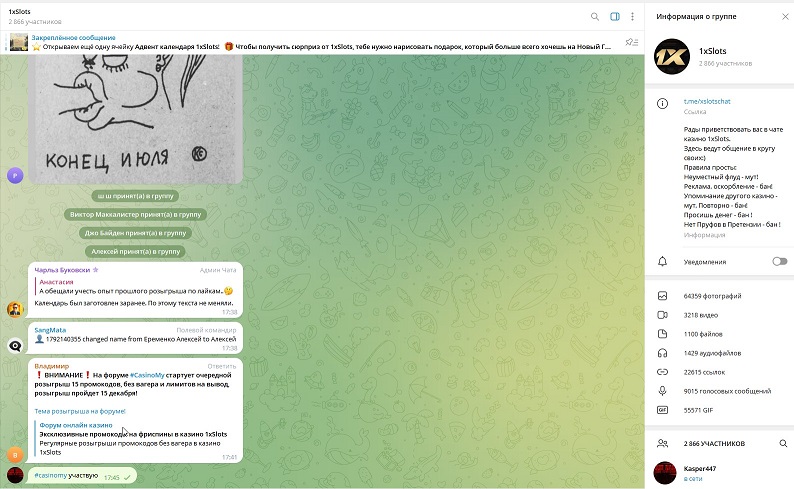The image size is (794, 489).
Task: Click 2 866 УЧАСТНИКОВ members header
Action: pos(714,443)
